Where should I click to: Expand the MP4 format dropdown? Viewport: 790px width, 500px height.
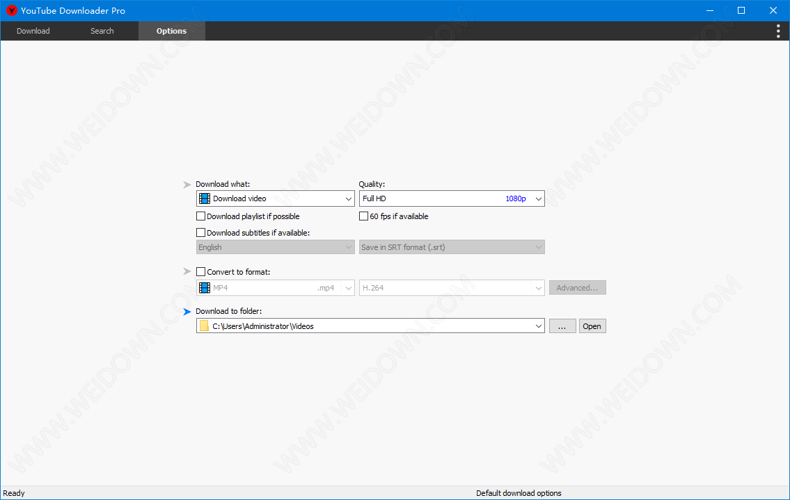click(x=275, y=288)
